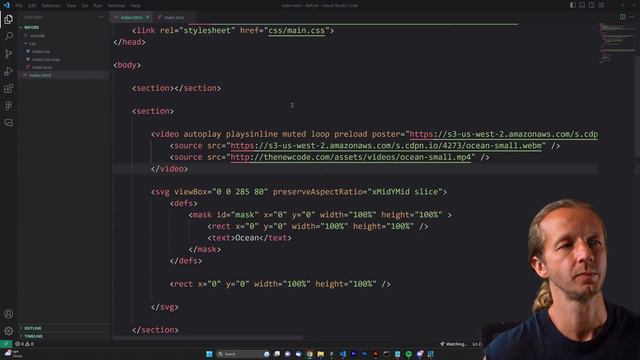The height and width of the screenshot is (360, 640).
Task: Click the split editor icon
Action: click(622, 17)
